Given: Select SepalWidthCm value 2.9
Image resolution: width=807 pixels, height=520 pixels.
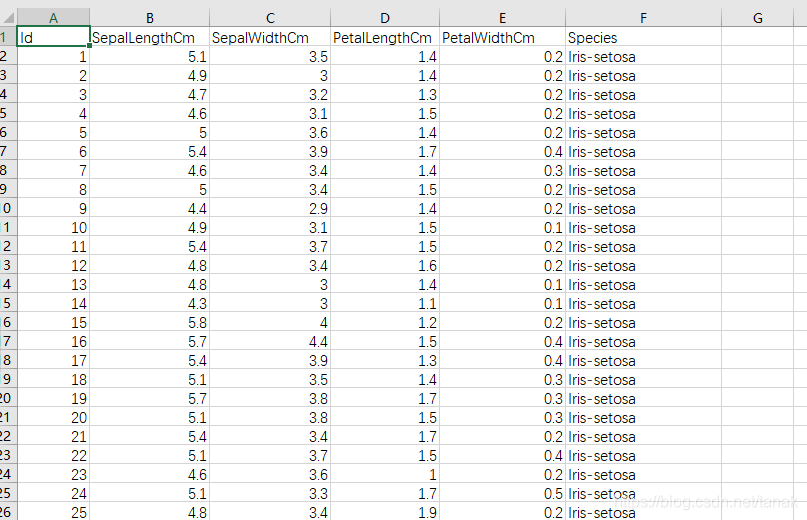Looking at the screenshot, I should pyautogui.click(x=270, y=208).
